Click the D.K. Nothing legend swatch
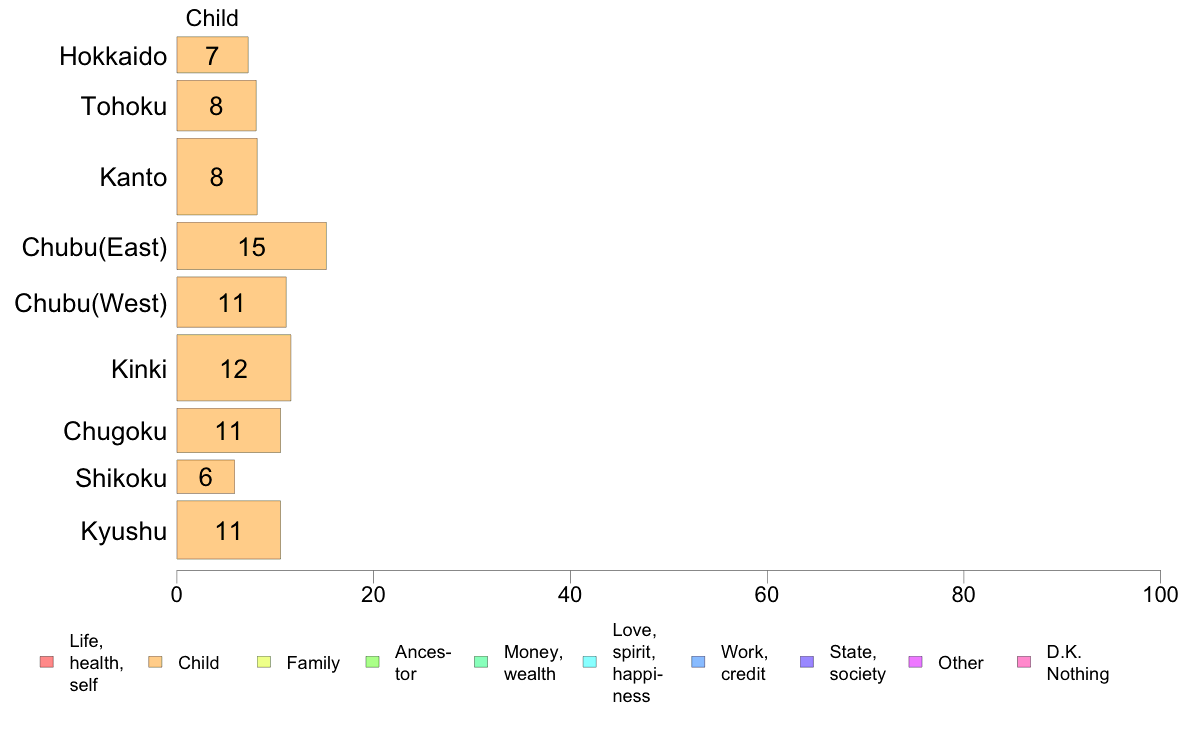The height and width of the screenshot is (736, 1188). click(x=1024, y=662)
